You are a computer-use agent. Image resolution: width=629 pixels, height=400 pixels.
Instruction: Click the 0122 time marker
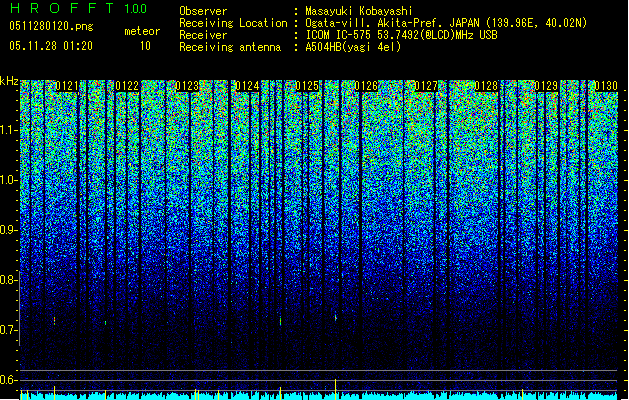point(127,86)
